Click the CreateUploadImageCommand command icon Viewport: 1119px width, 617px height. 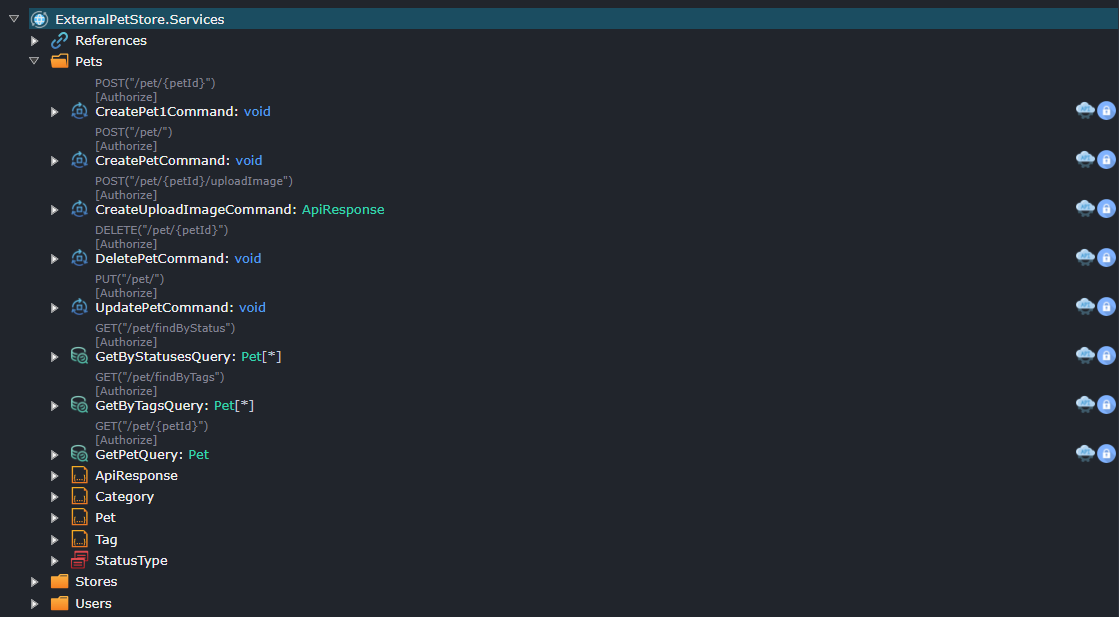coord(79,209)
